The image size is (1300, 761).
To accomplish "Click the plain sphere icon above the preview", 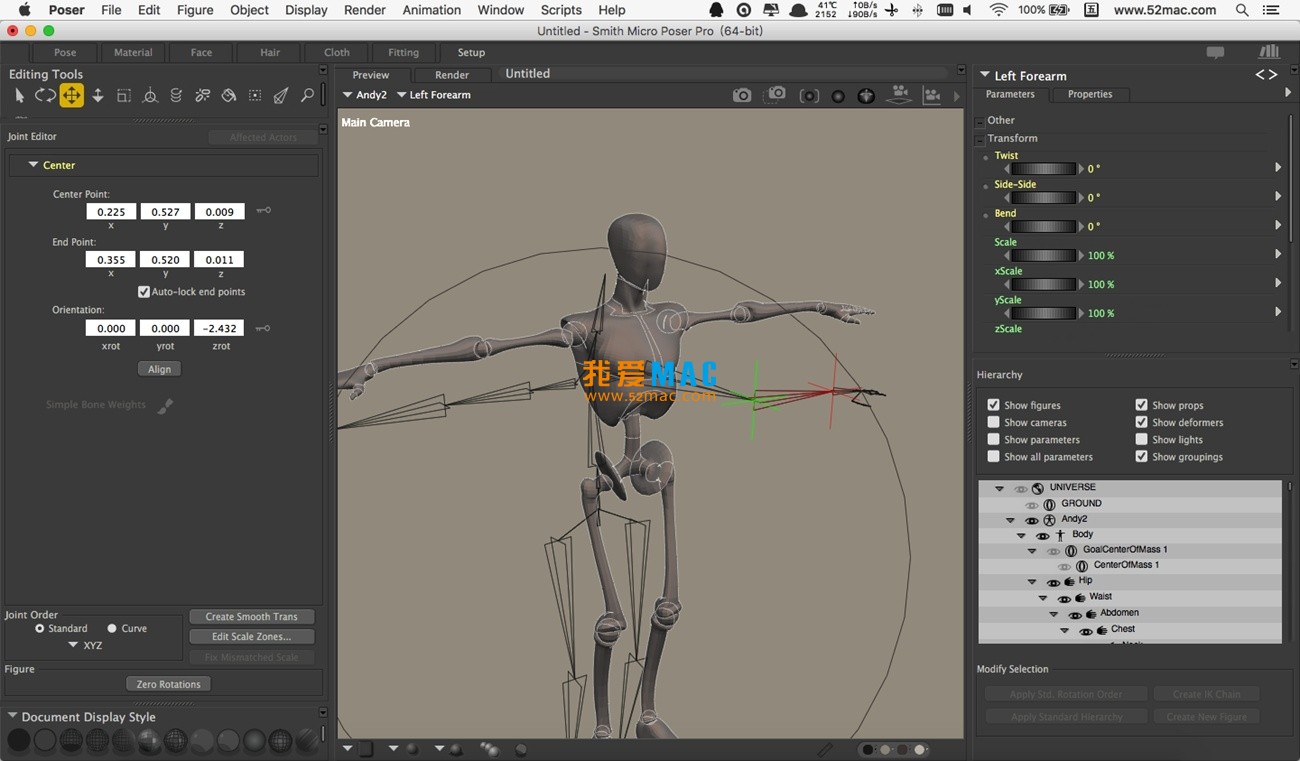I will pyautogui.click(x=838, y=96).
